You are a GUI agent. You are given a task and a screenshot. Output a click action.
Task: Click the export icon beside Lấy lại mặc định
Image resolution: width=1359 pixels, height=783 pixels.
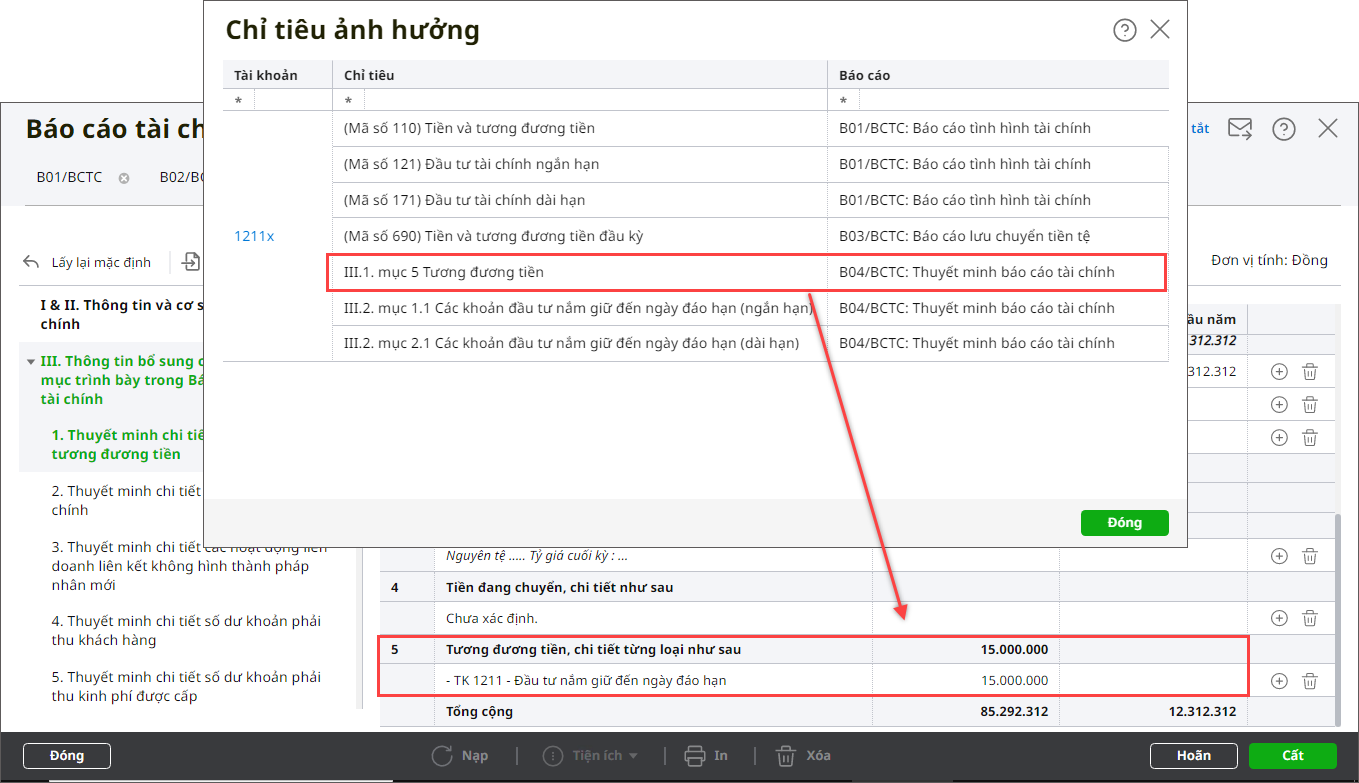[x=190, y=262]
